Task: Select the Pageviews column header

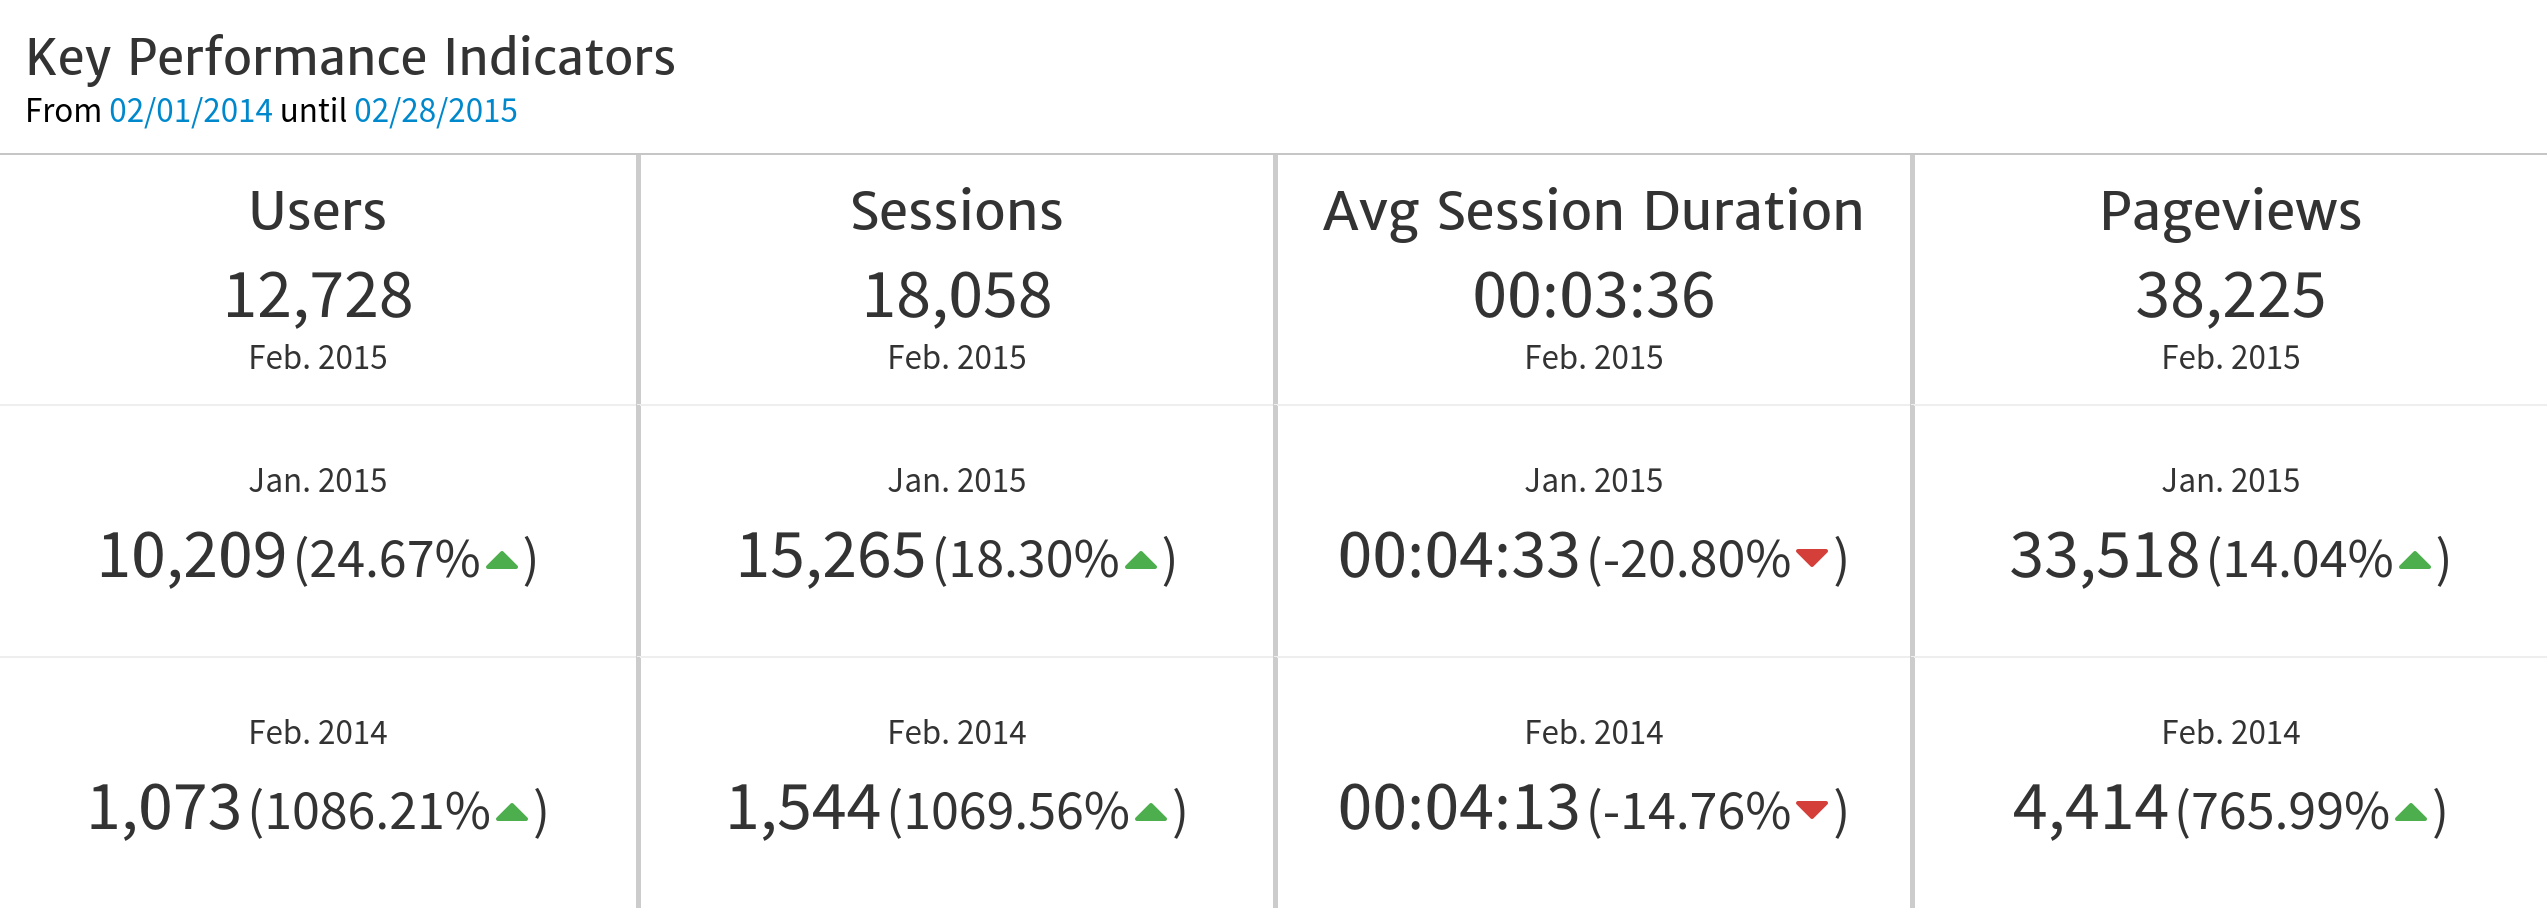Action: [x=2230, y=211]
